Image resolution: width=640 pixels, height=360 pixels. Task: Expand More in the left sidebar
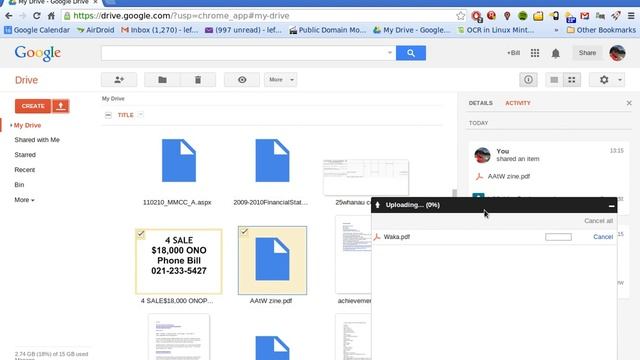(24, 200)
